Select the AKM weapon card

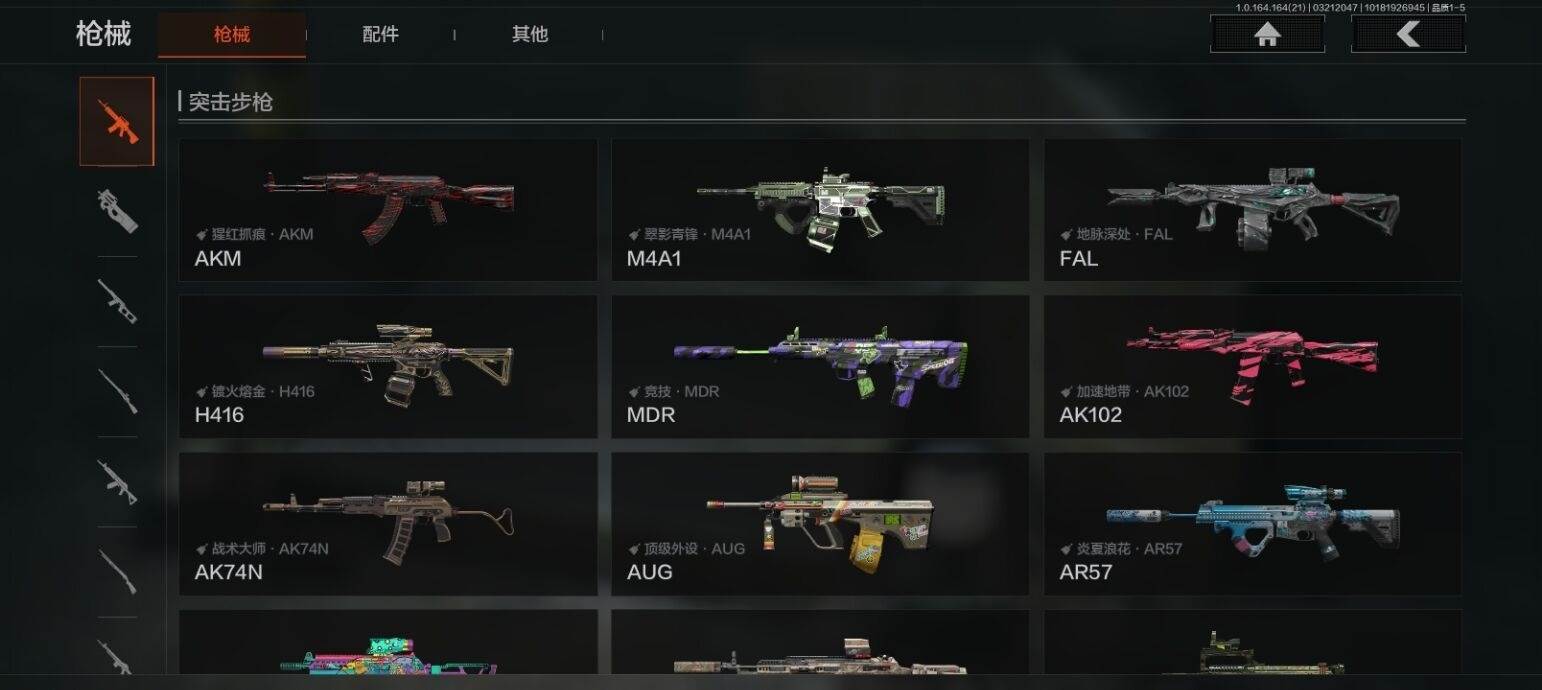pos(388,210)
